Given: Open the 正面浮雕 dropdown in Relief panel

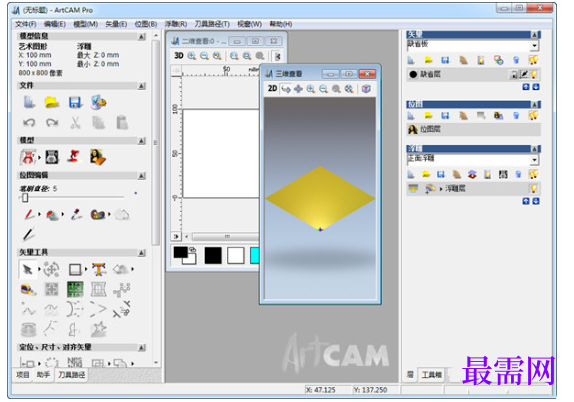Looking at the screenshot, I should [534, 160].
